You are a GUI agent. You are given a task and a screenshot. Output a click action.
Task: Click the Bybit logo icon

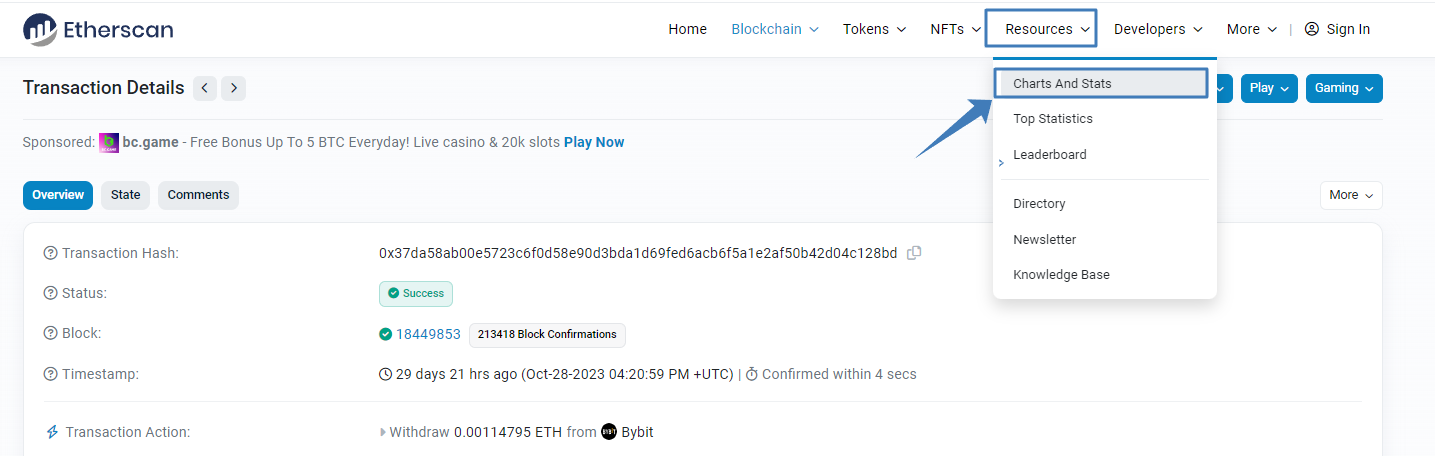pyautogui.click(x=609, y=432)
